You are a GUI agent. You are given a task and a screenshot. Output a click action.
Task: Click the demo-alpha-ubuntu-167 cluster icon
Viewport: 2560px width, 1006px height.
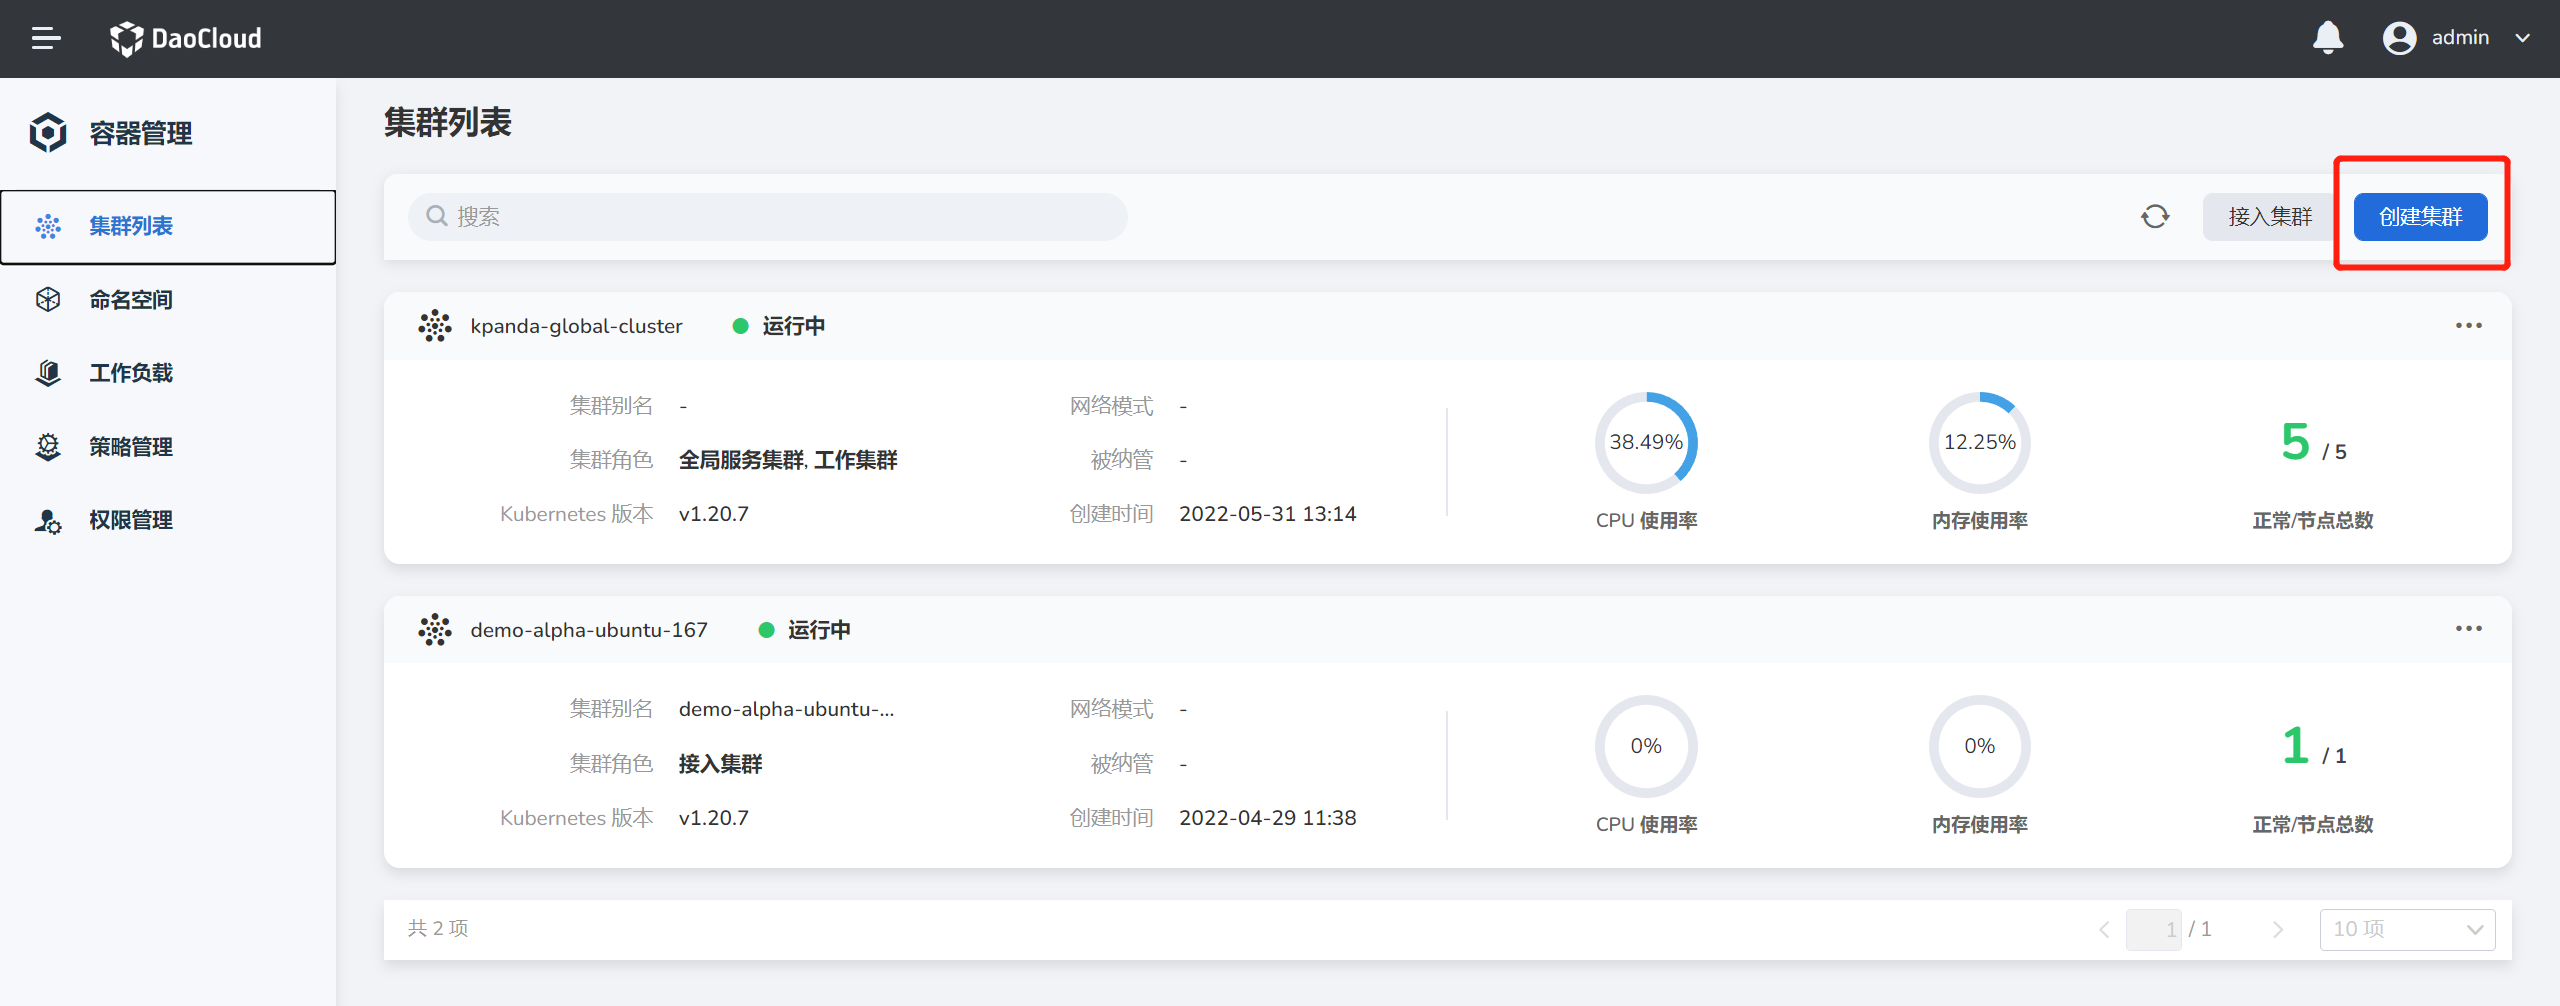click(435, 630)
